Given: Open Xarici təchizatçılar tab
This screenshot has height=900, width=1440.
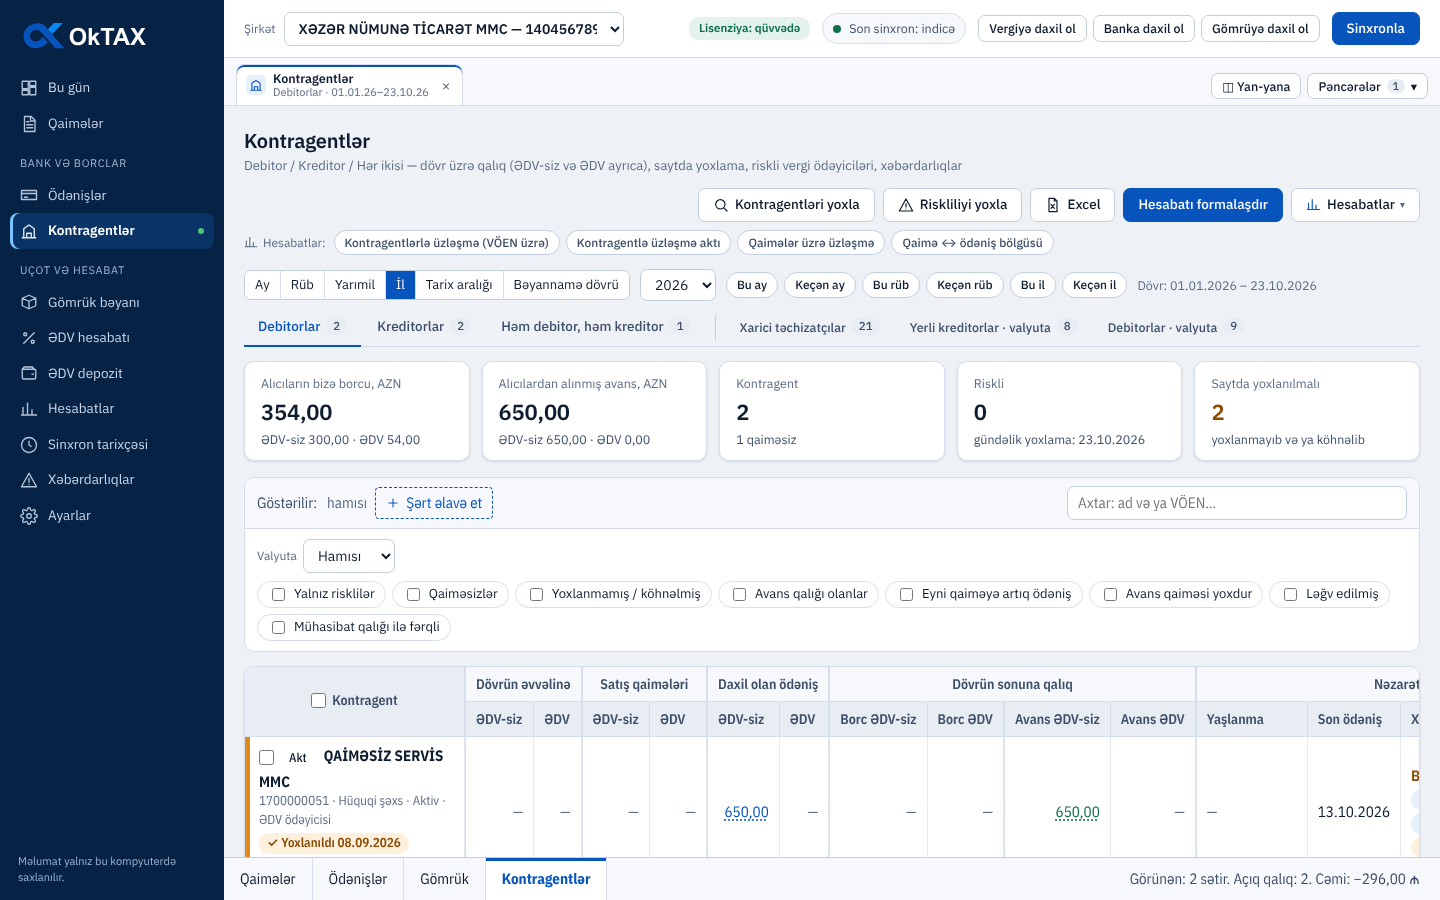Looking at the screenshot, I should point(806,327).
